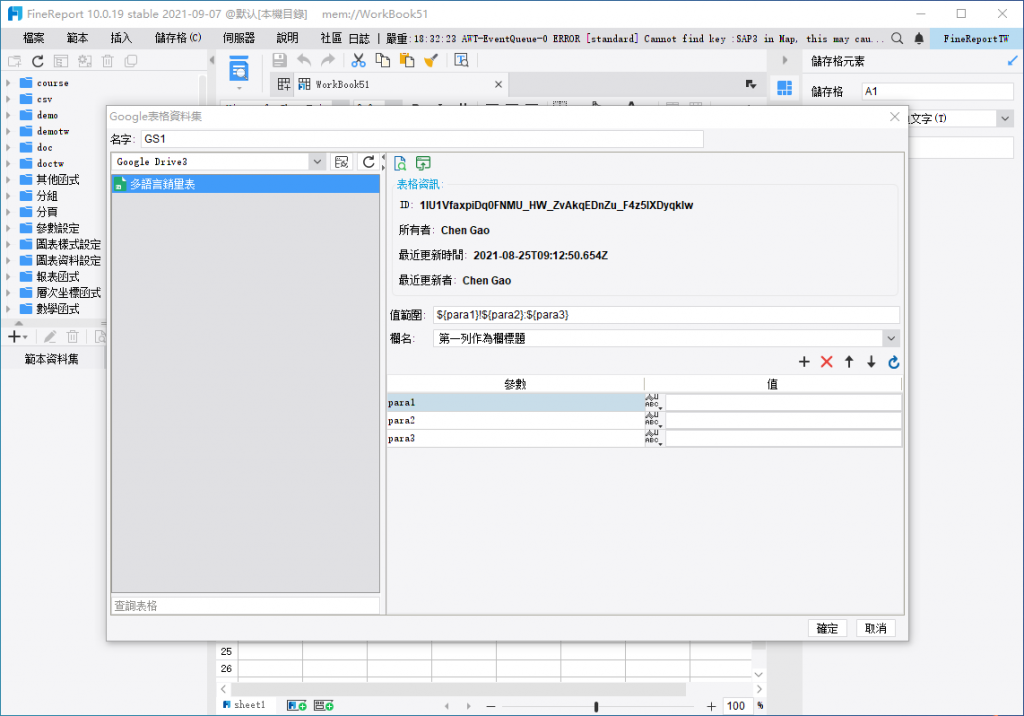1024x716 pixels.
Task: Close the Google表格資料集 dialog
Action: click(895, 116)
